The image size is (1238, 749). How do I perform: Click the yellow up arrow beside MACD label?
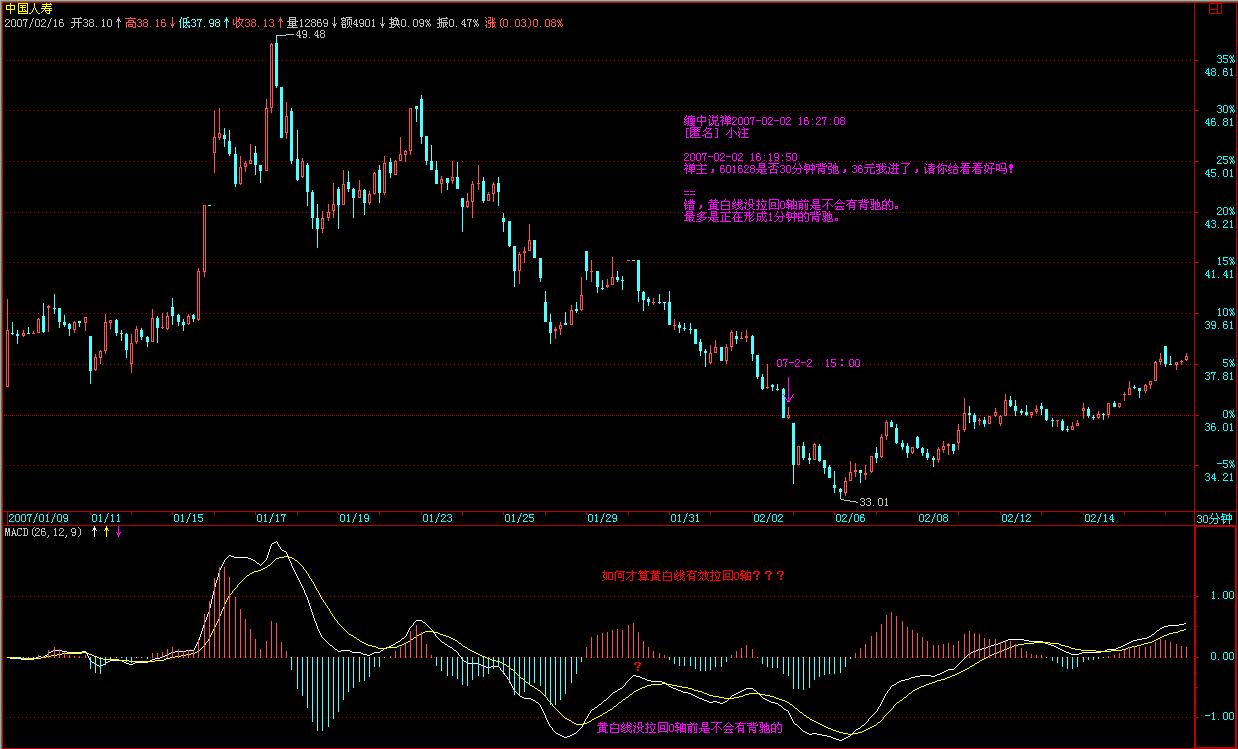[x=107, y=532]
